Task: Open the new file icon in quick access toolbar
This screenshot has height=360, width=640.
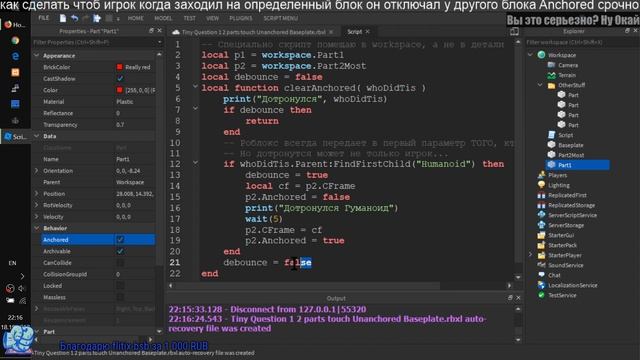Action: (x=62, y=18)
